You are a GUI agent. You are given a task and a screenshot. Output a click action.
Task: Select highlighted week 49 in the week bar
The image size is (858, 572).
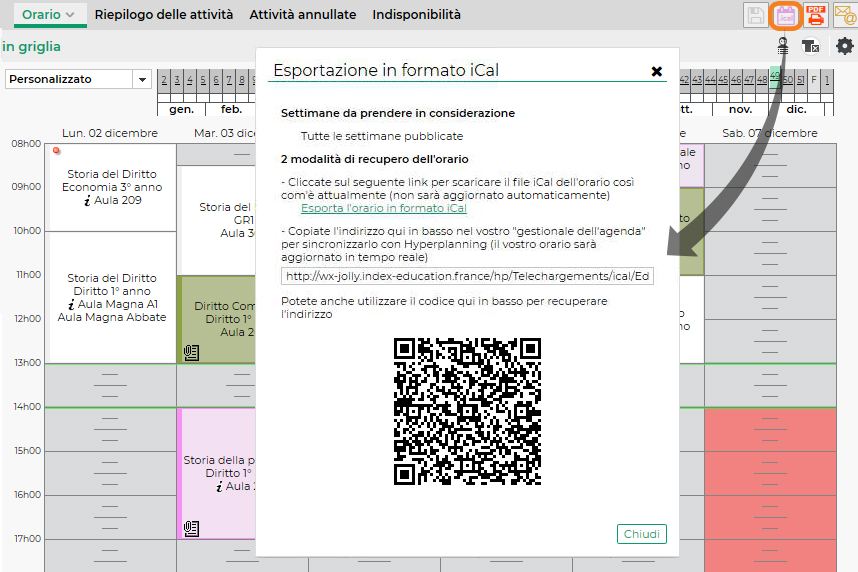[x=775, y=78]
